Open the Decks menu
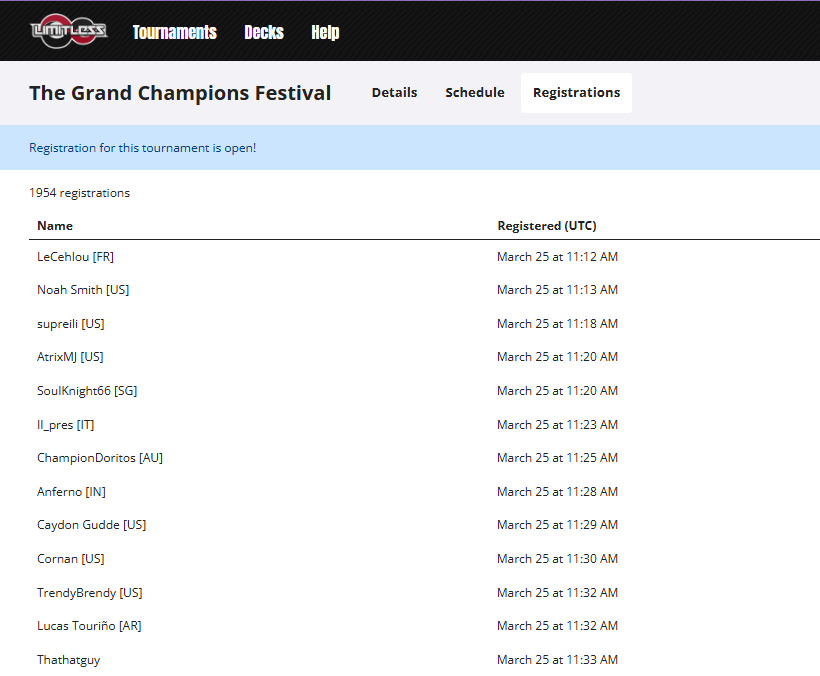 (x=264, y=32)
